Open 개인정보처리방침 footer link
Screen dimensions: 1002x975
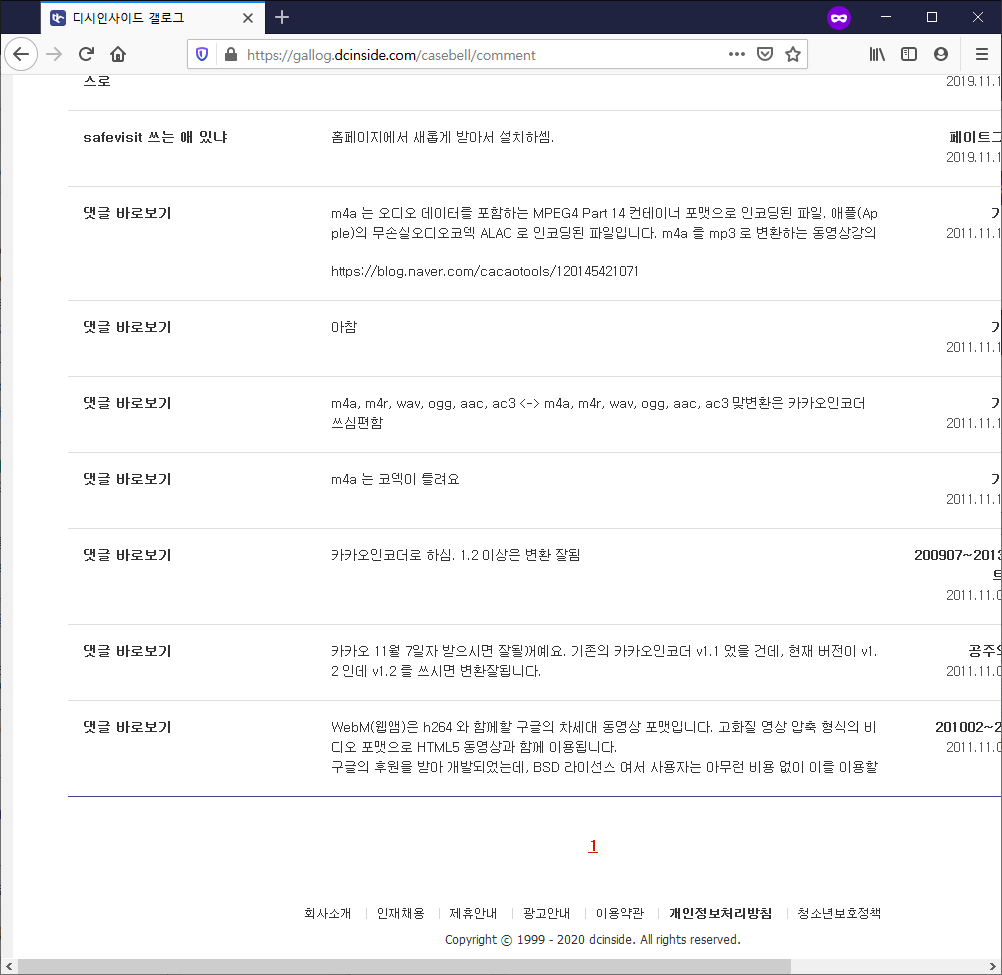point(721,914)
